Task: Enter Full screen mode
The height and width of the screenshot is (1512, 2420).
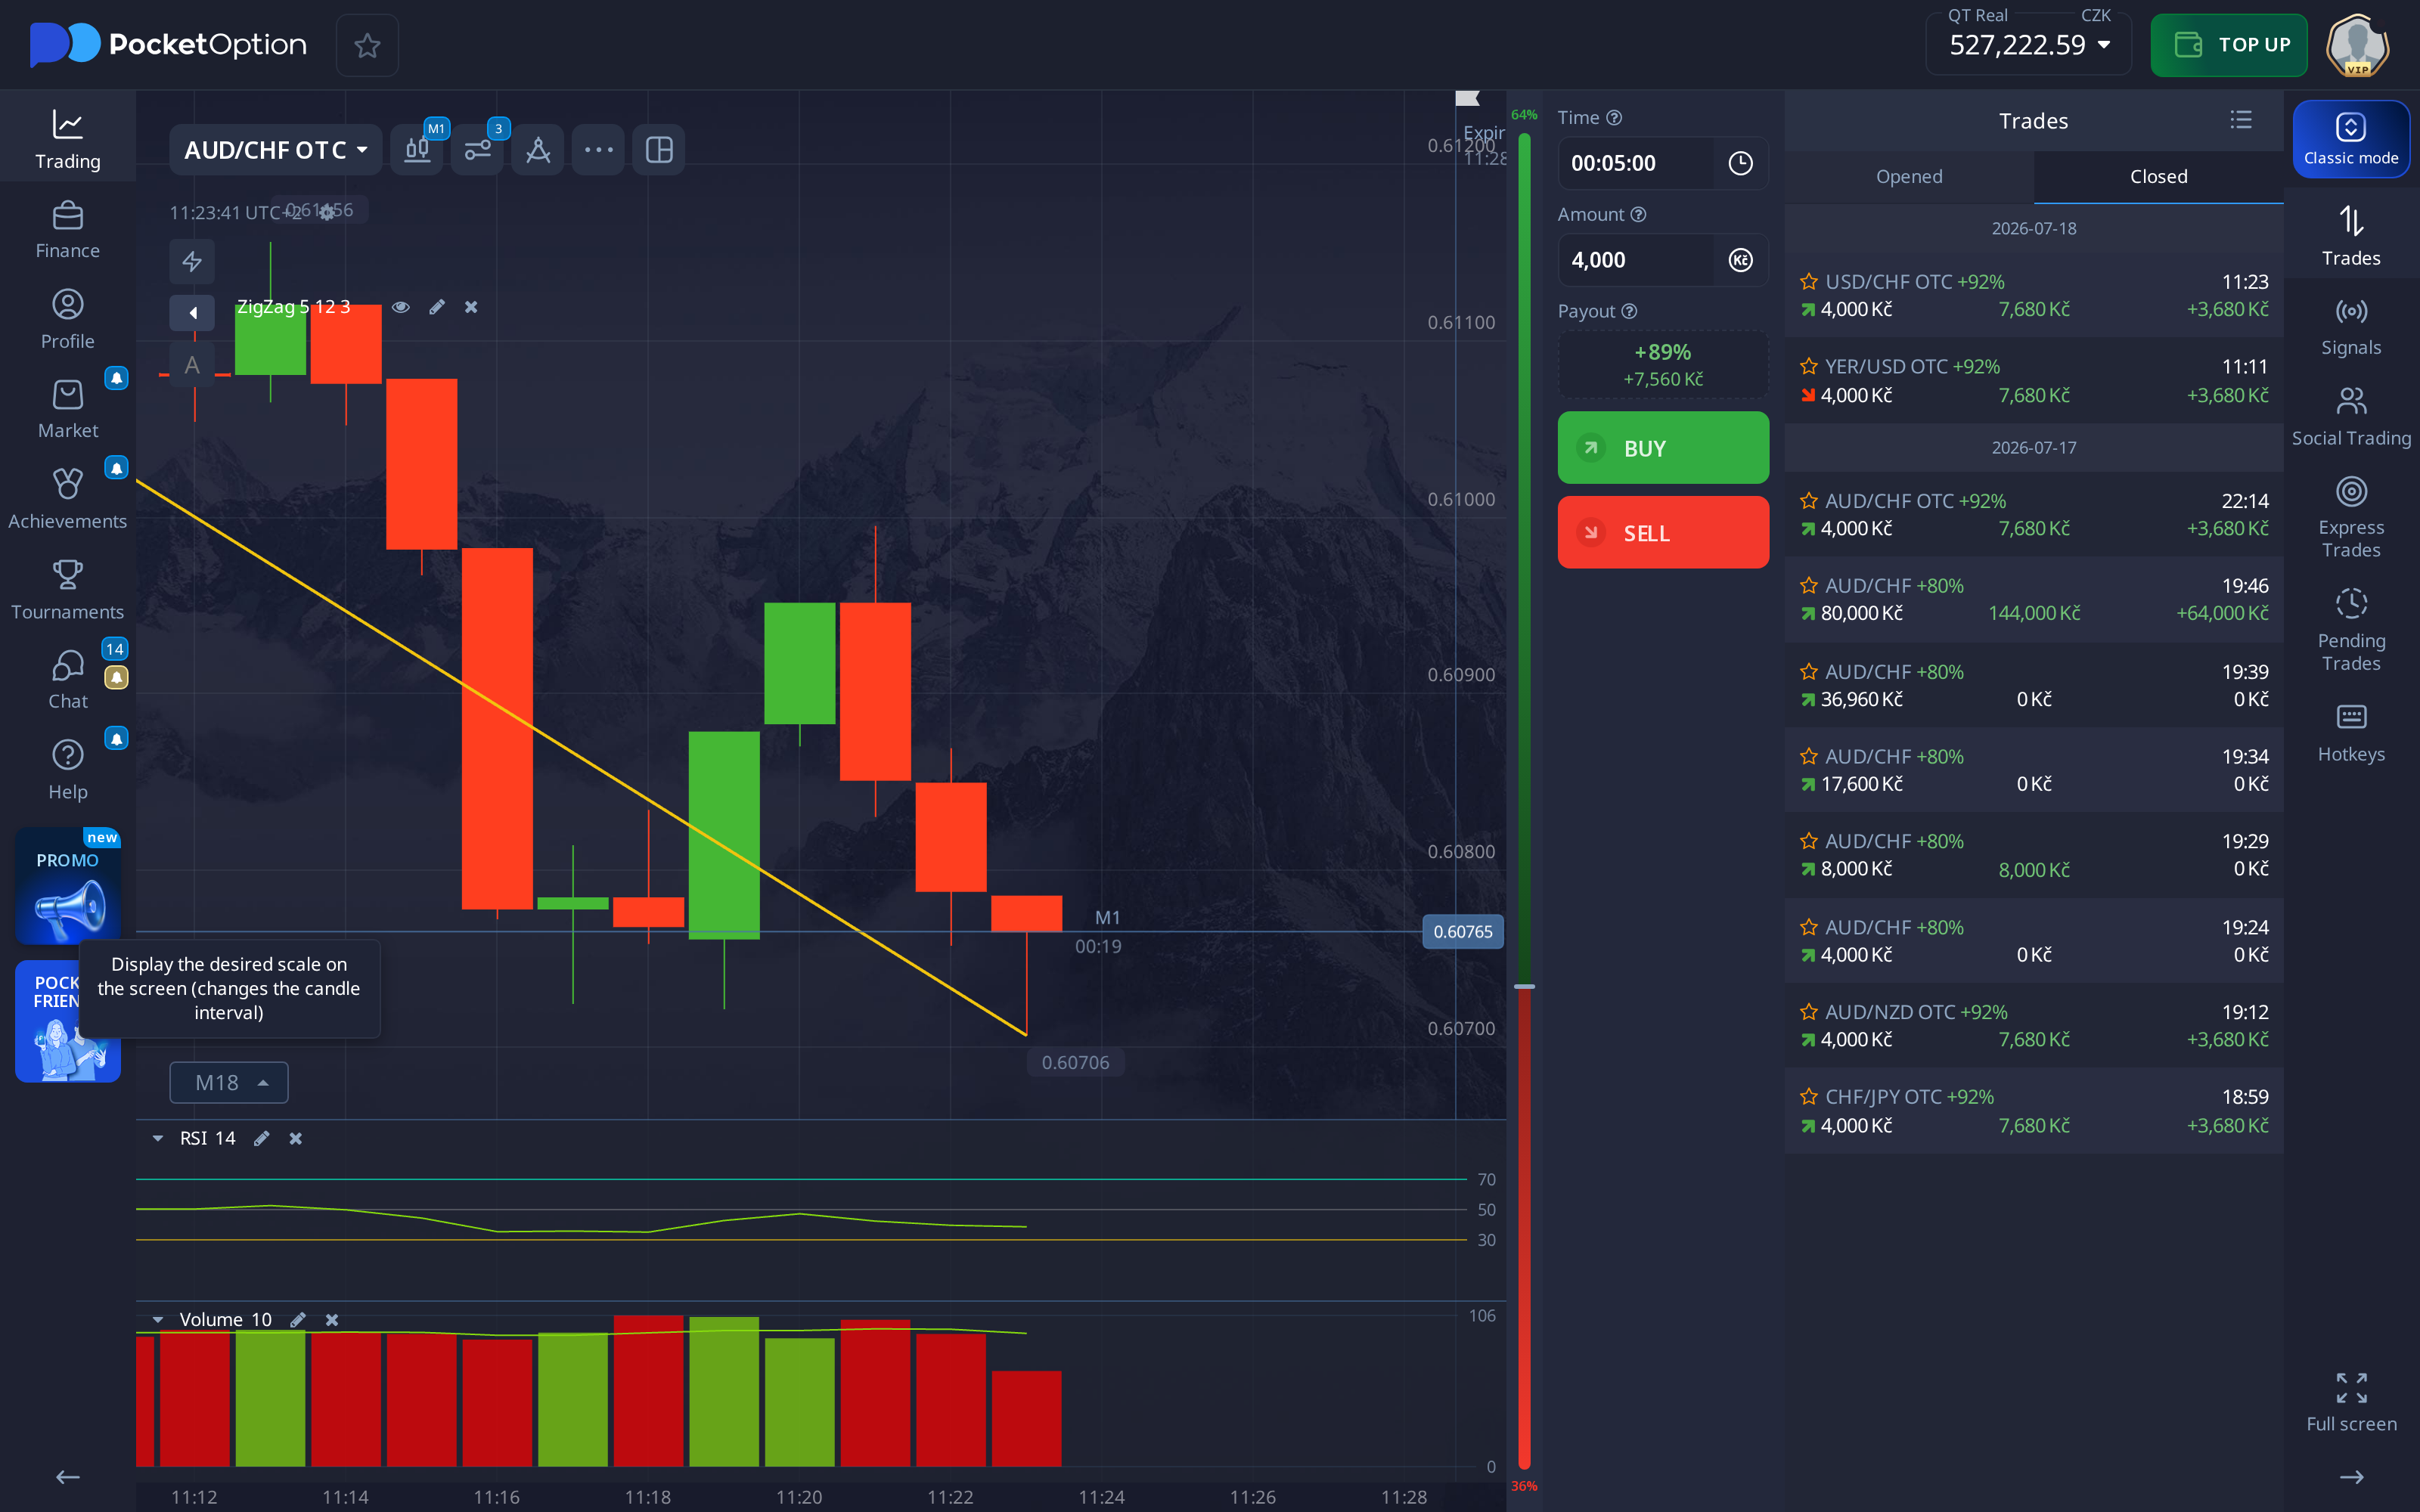Action: (x=2351, y=1402)
